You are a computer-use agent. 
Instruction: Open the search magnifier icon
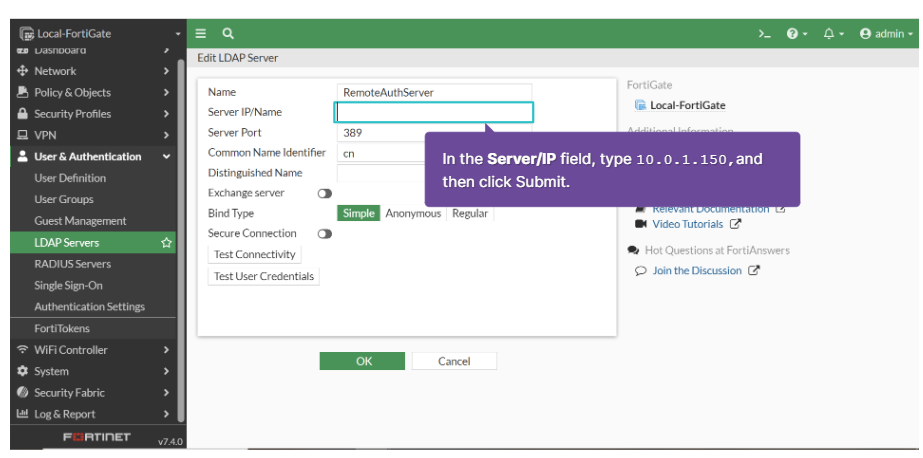click(x=228, y=34)
